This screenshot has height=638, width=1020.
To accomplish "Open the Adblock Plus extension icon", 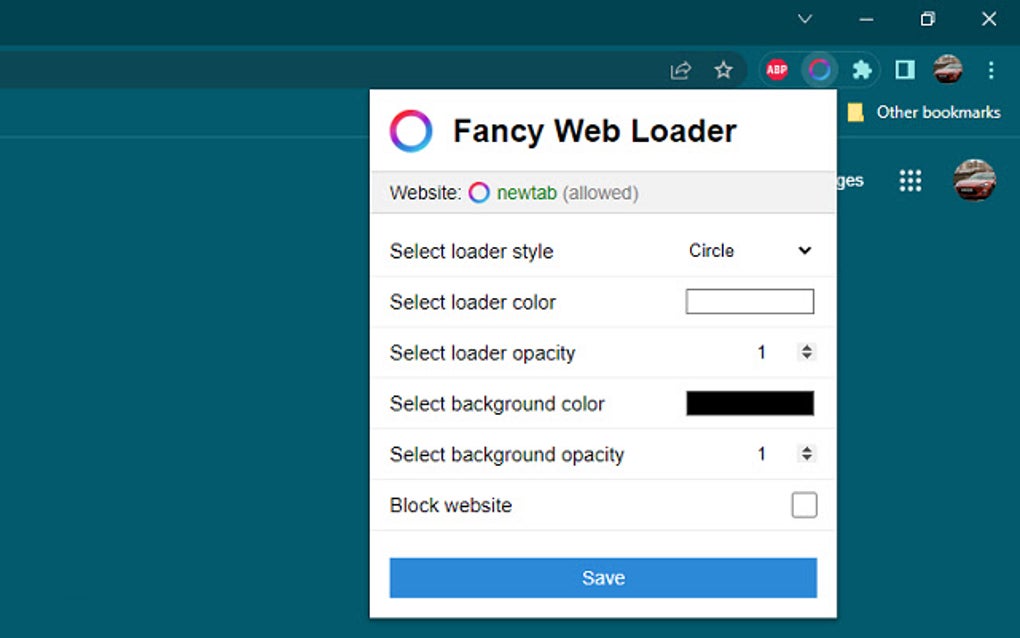I will coord(776,70).
